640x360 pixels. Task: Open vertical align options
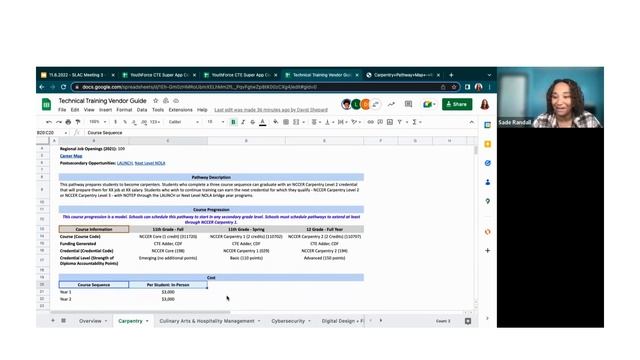(x=329, y=122)
